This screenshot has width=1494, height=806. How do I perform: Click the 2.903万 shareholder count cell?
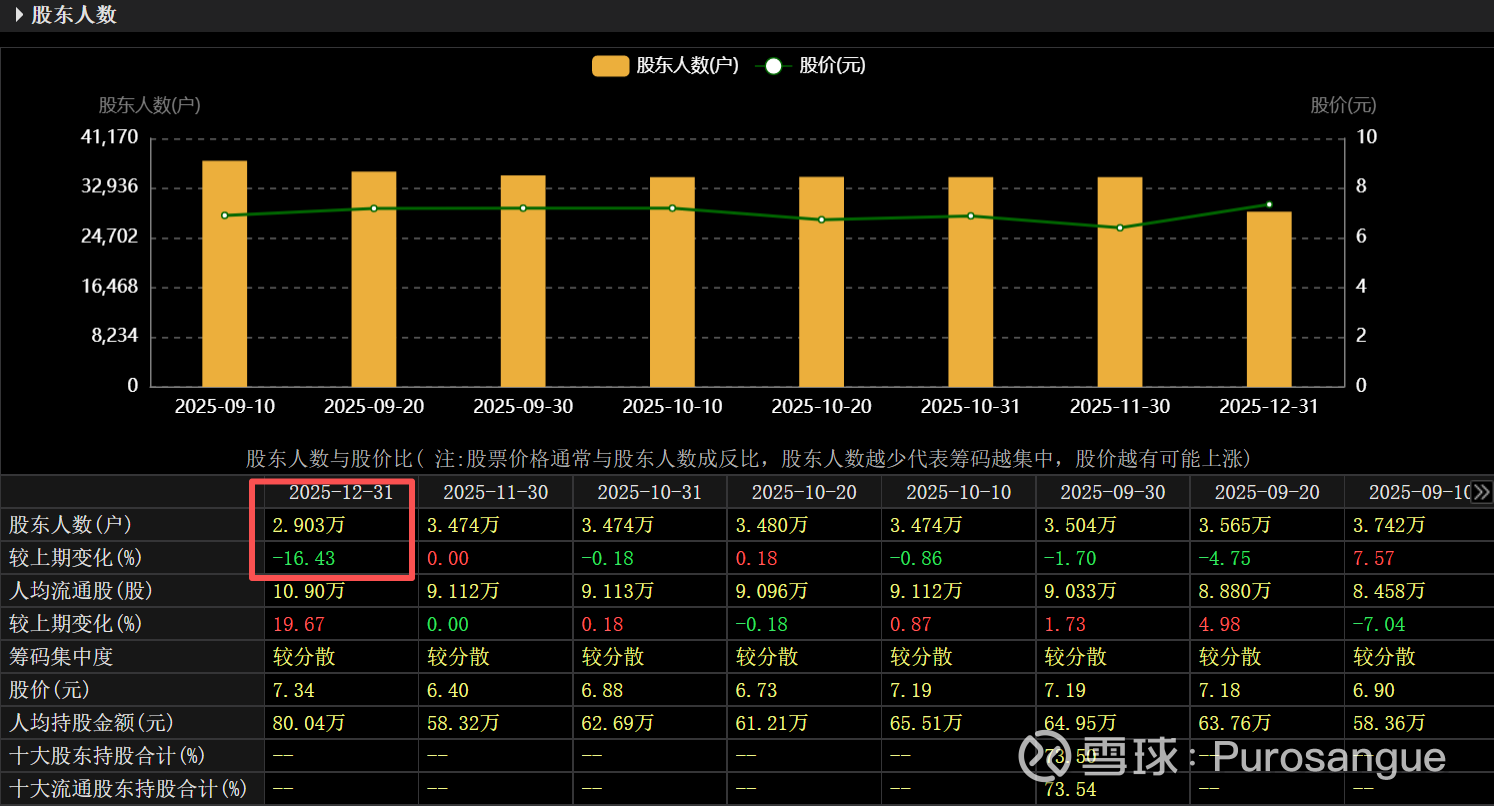click(309, 525)
